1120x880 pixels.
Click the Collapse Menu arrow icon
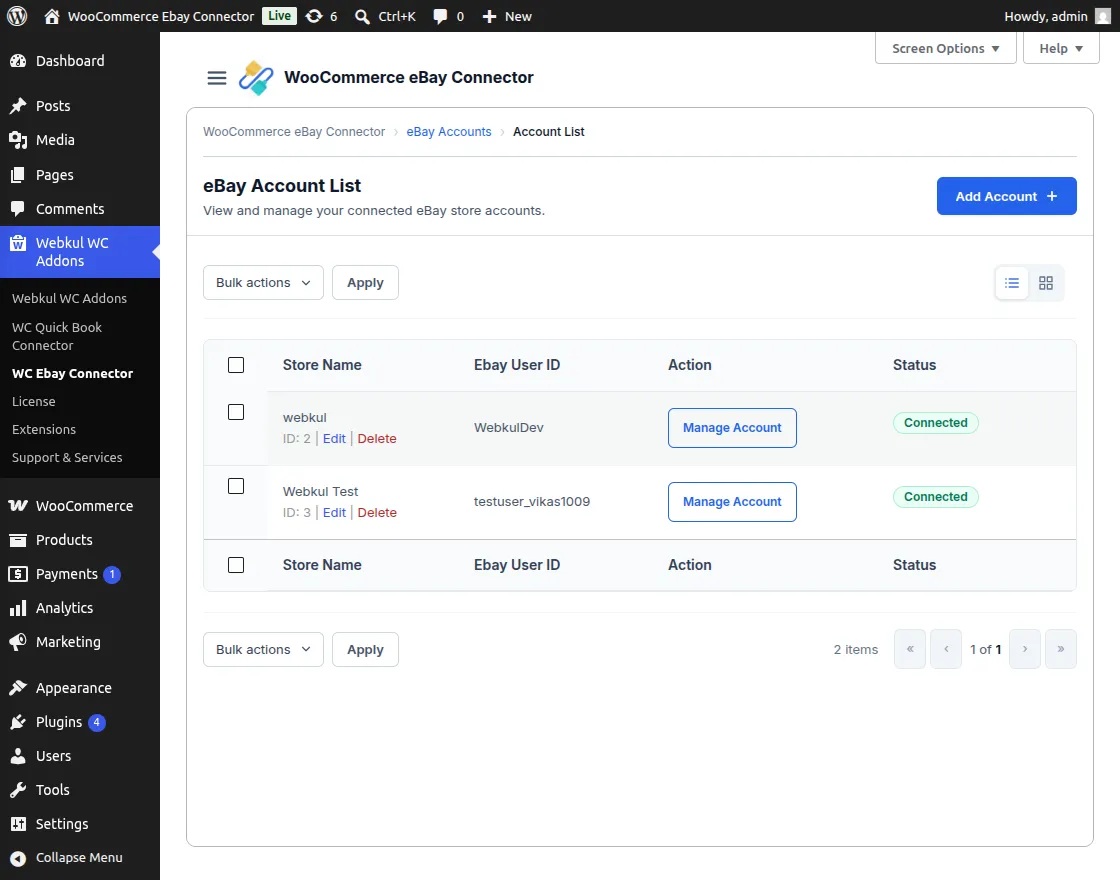click(x=18, y=858)
